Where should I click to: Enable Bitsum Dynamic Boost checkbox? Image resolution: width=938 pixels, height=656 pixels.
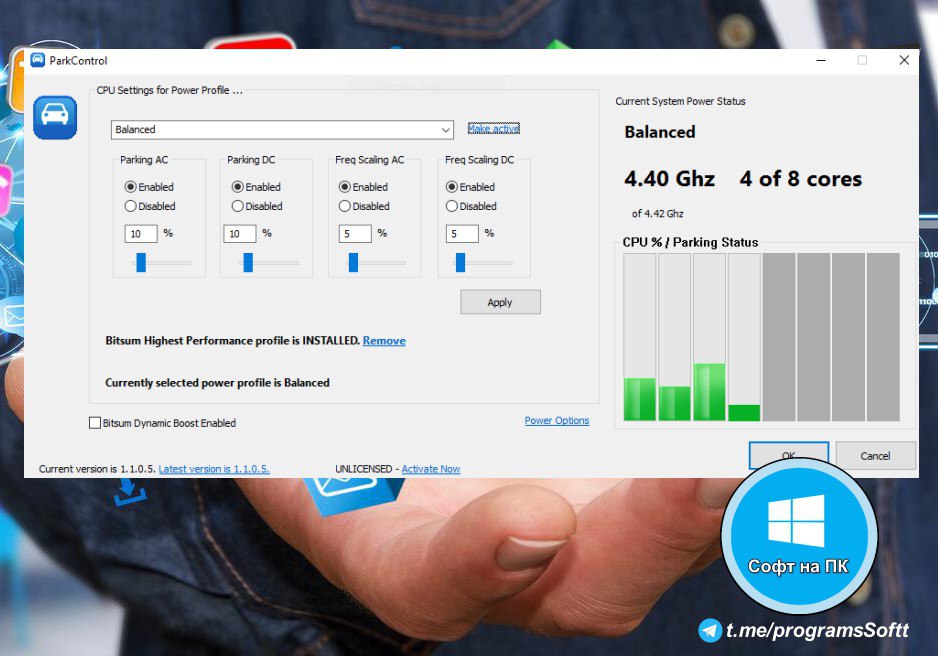coord(95,423)
